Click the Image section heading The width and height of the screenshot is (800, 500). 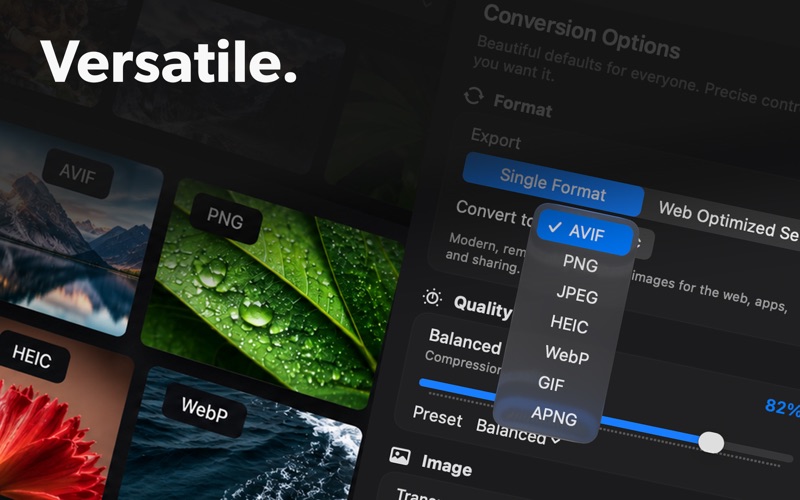tap(446, 465)
